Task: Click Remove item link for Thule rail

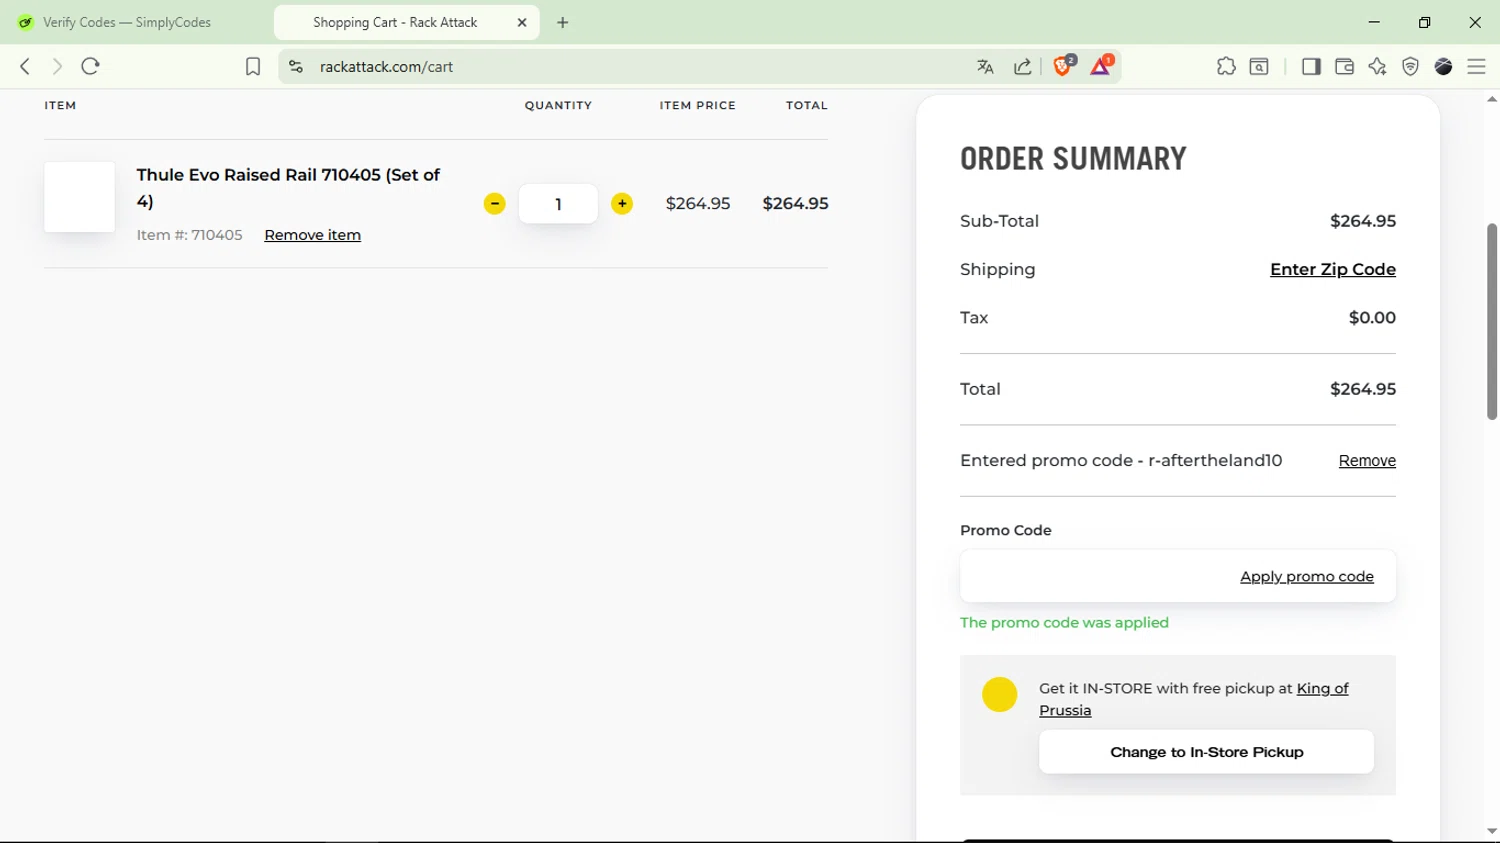Action: (312, 235)
